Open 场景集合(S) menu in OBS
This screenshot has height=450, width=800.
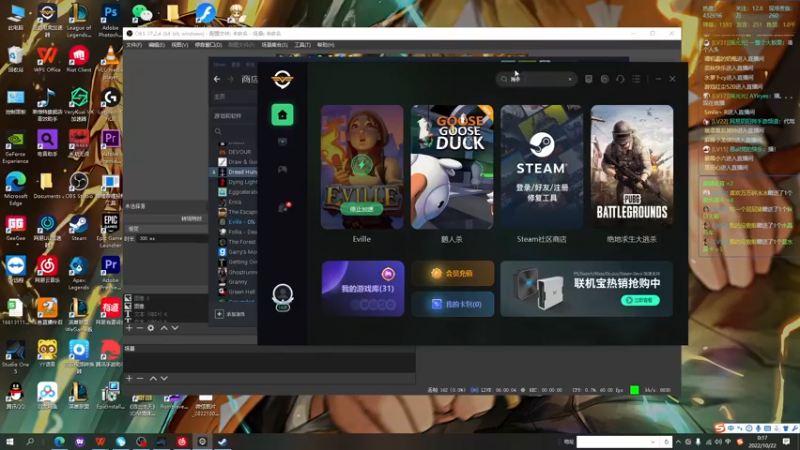click(274, 45)
